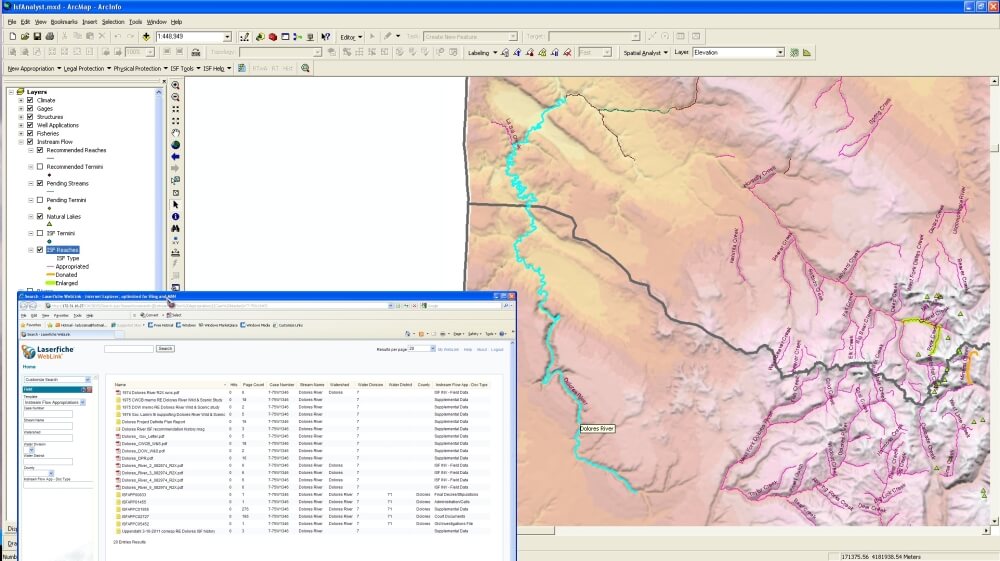Click the Go To XY tool
The height and width of the screenshot is (561, 1000).
click(175, 240)
